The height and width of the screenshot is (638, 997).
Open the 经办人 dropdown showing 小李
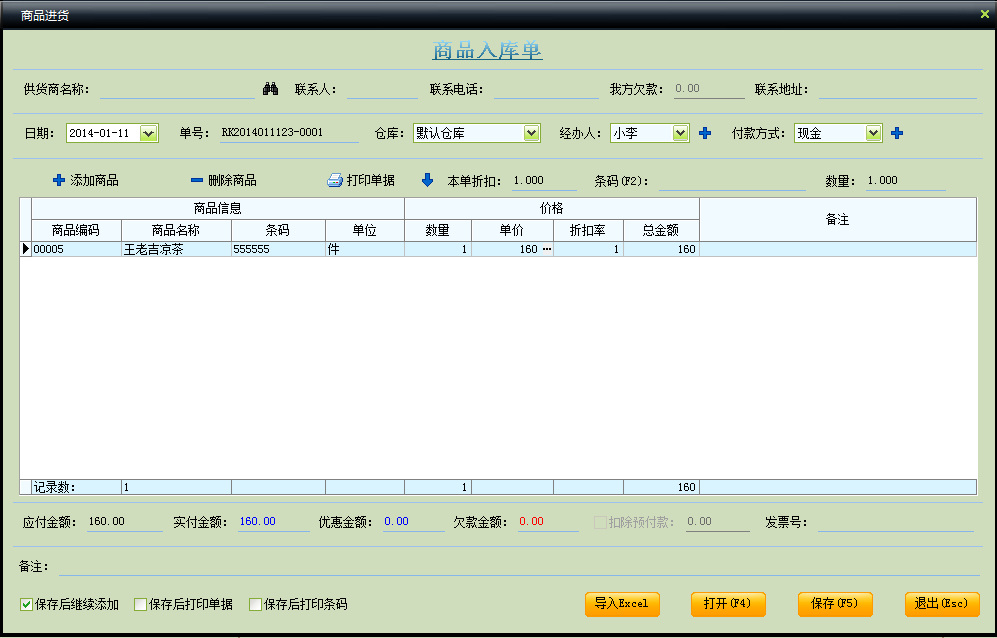pos(680,133)
